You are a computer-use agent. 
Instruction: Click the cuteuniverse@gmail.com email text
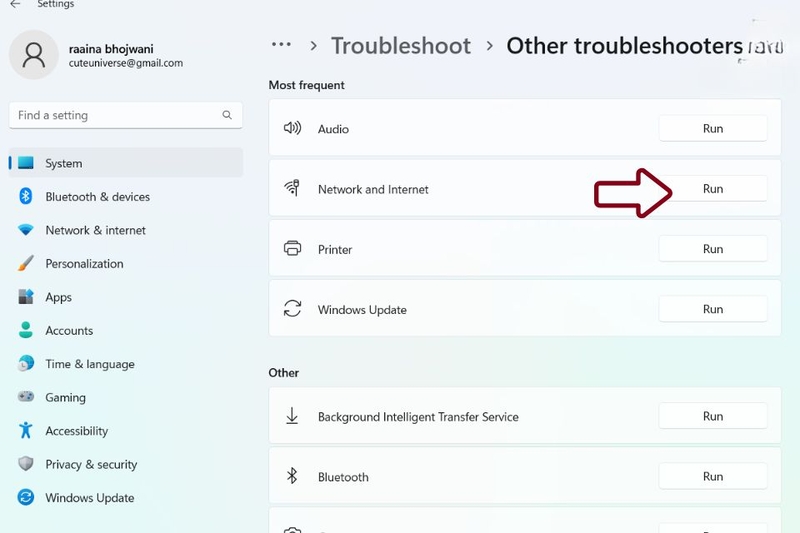pyautogui.click(x=126, y=63)
